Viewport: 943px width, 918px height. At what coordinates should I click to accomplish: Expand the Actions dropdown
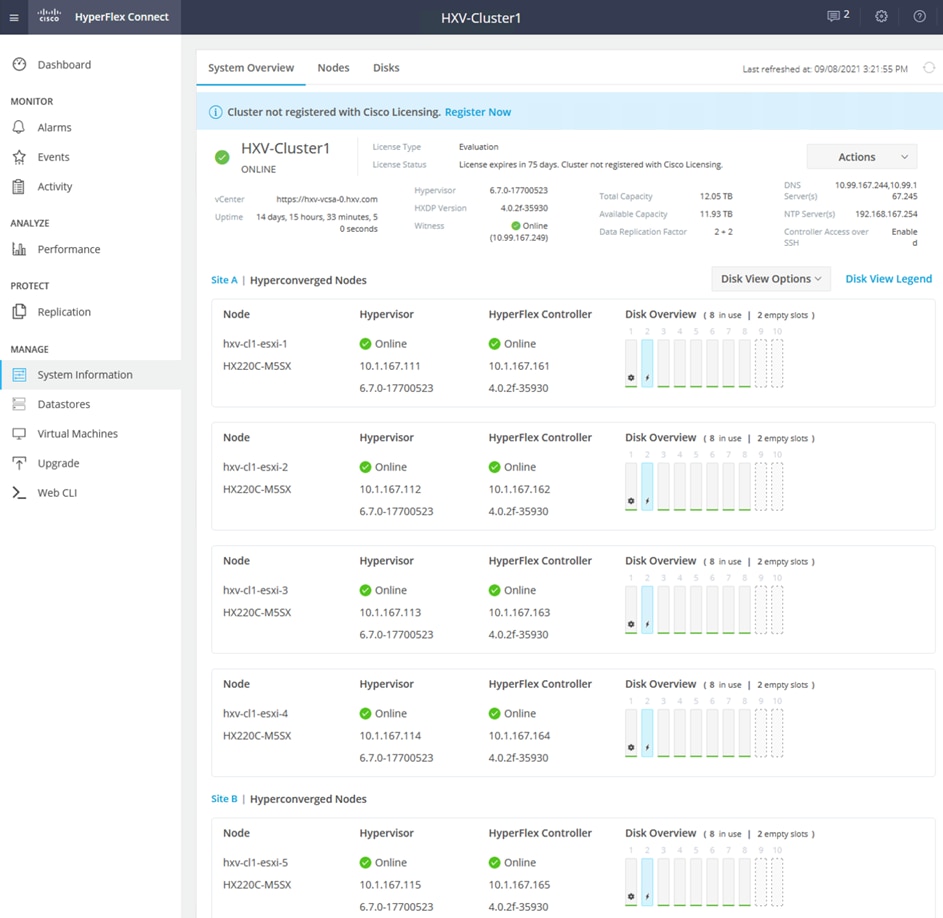tap(861, 157)
